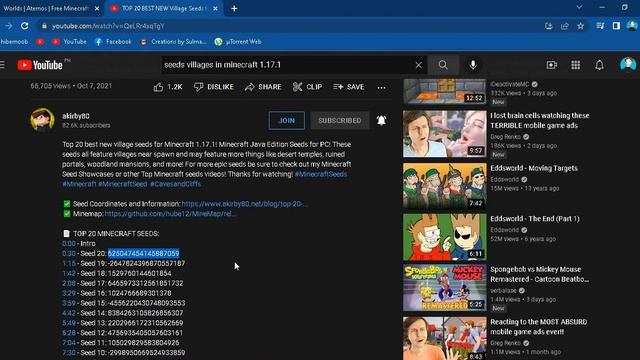Screen dimensions: 640x360
Task: Open the YouTube home logo
Action: click(x=40, y=65)
